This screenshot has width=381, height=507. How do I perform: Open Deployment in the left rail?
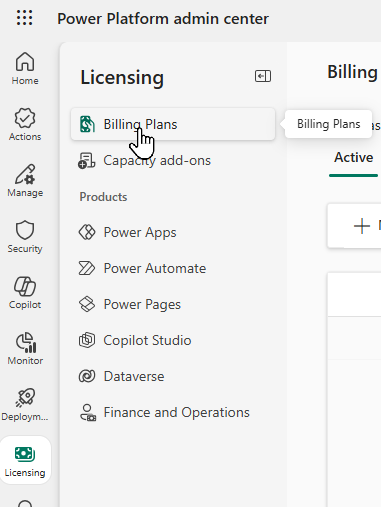point(25,405)
